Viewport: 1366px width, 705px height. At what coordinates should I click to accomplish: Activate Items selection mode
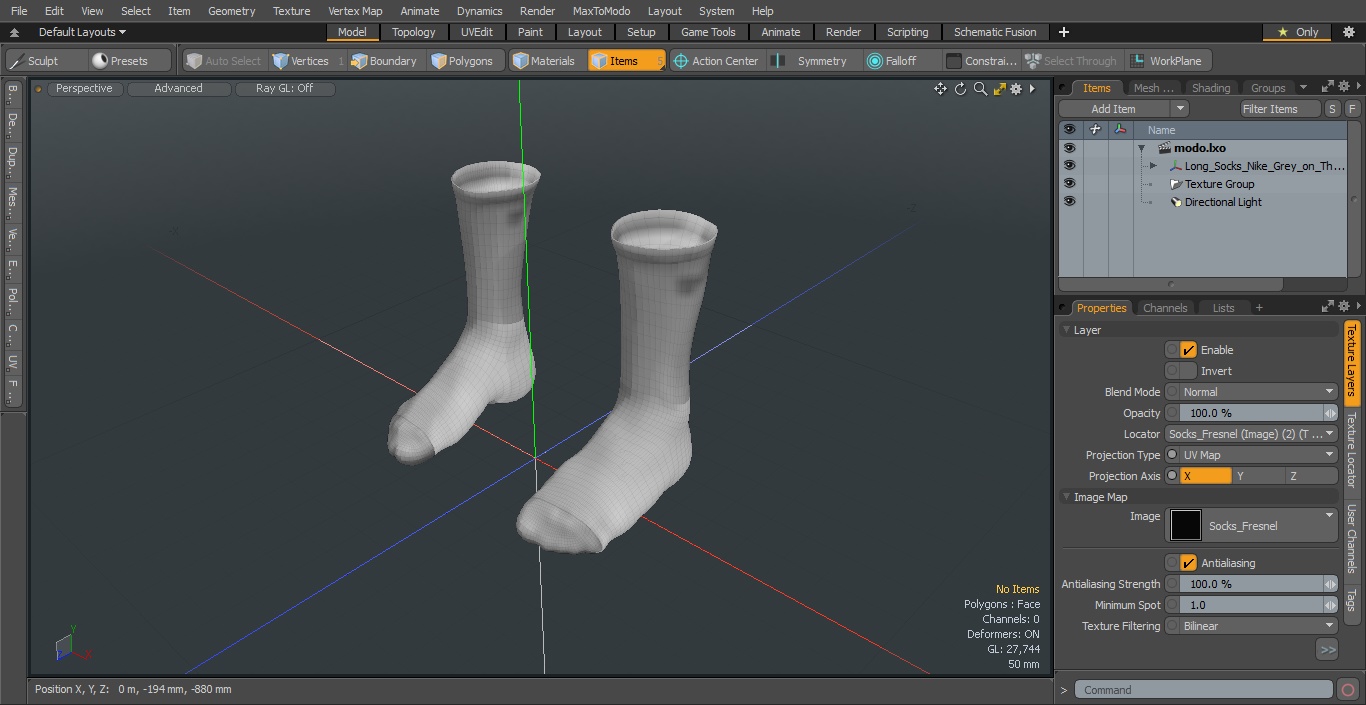click(x=626, y=61)
